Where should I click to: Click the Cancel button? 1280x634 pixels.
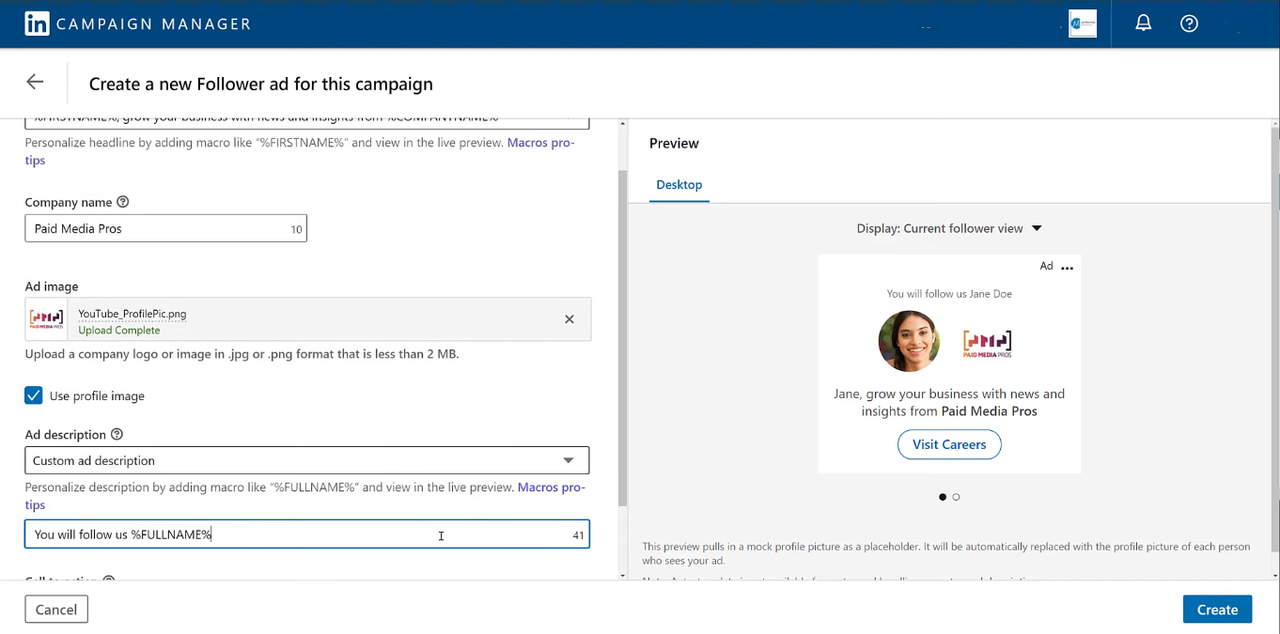[x=56, y=609]
